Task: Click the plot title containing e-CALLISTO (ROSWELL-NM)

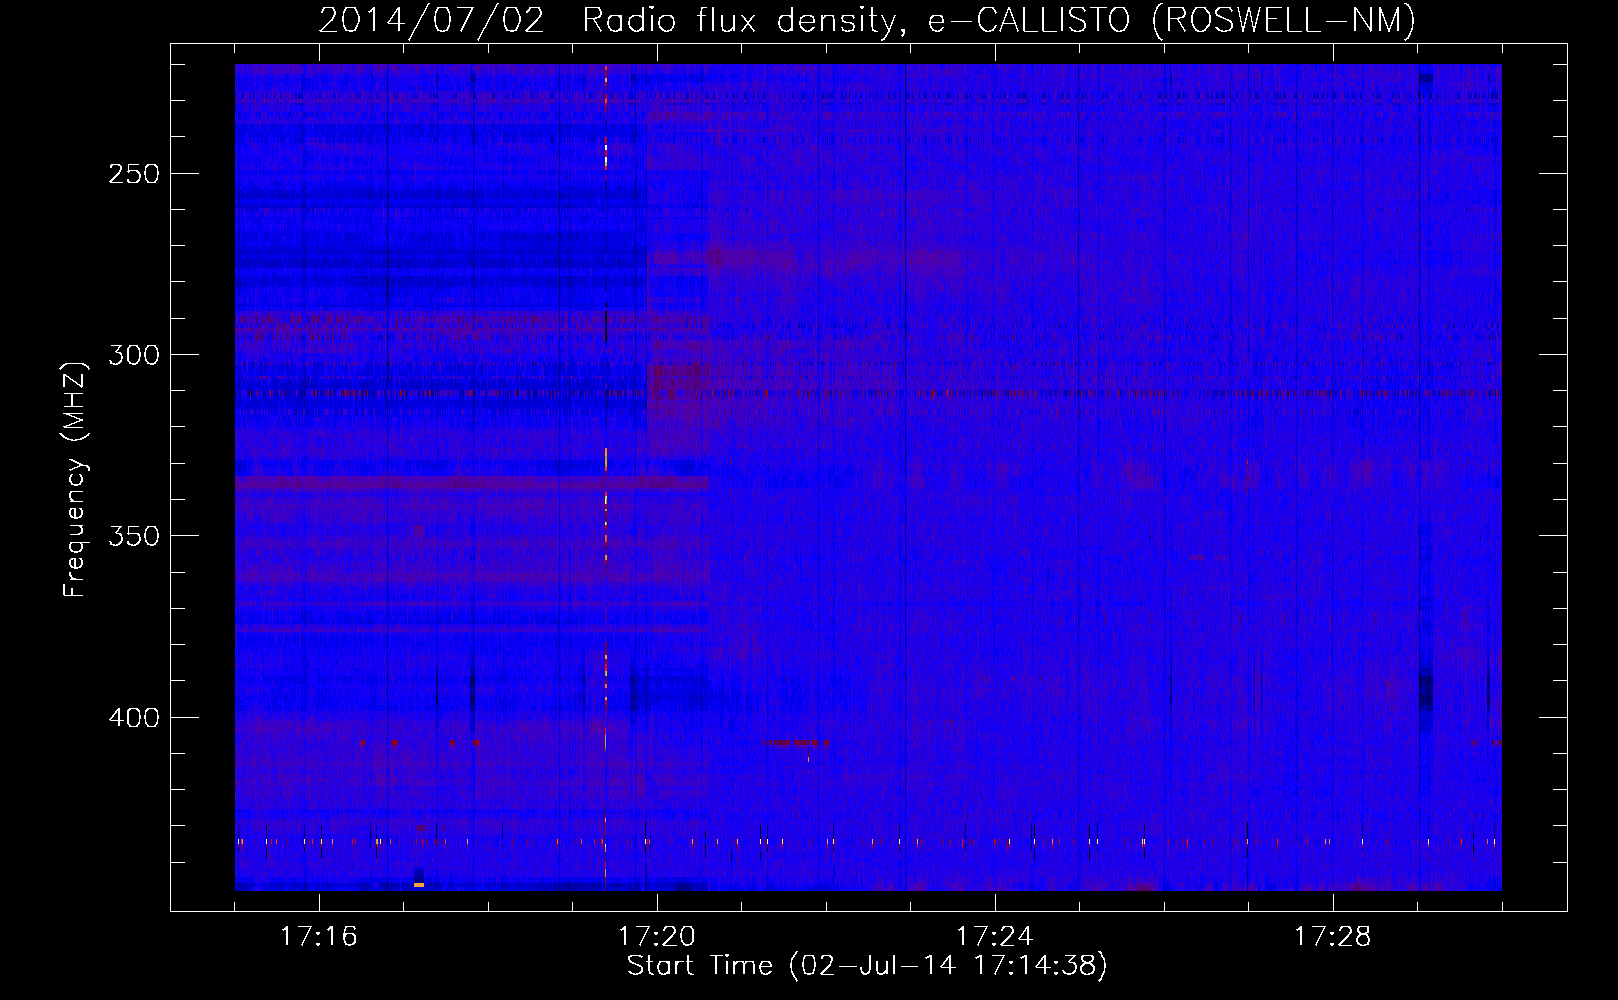Action: [x=867, y=20]
